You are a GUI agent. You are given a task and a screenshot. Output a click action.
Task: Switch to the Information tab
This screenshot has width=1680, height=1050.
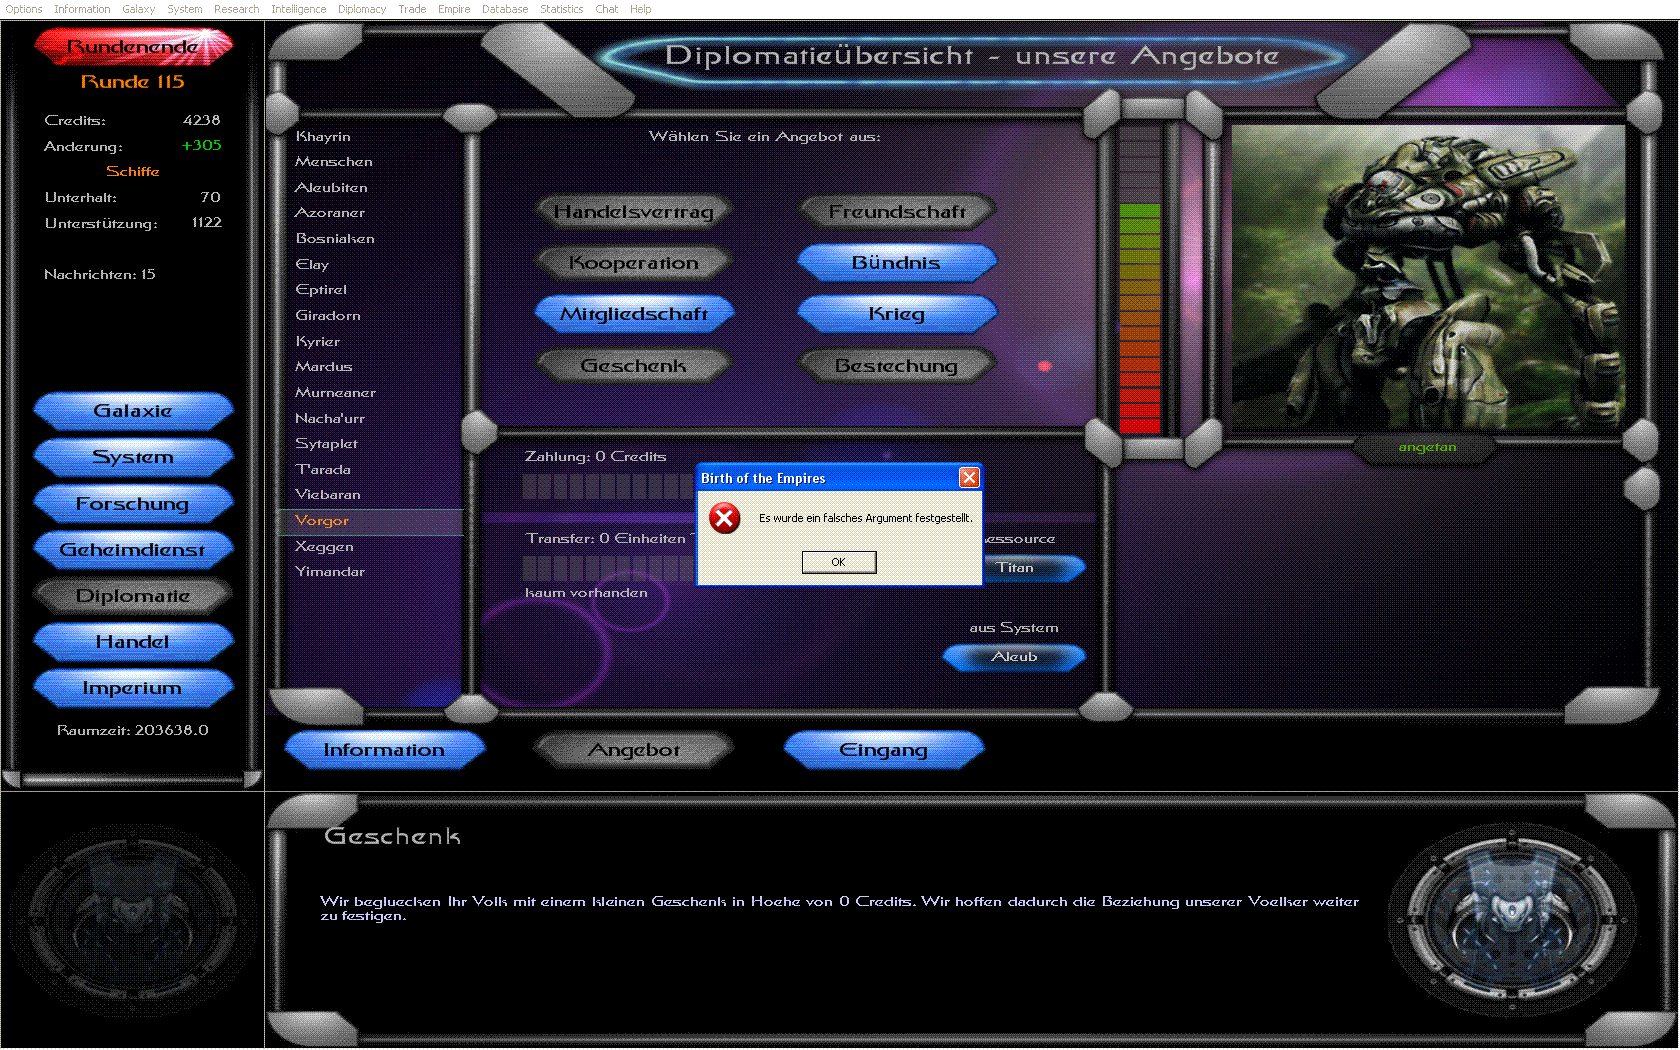(384, 750)
